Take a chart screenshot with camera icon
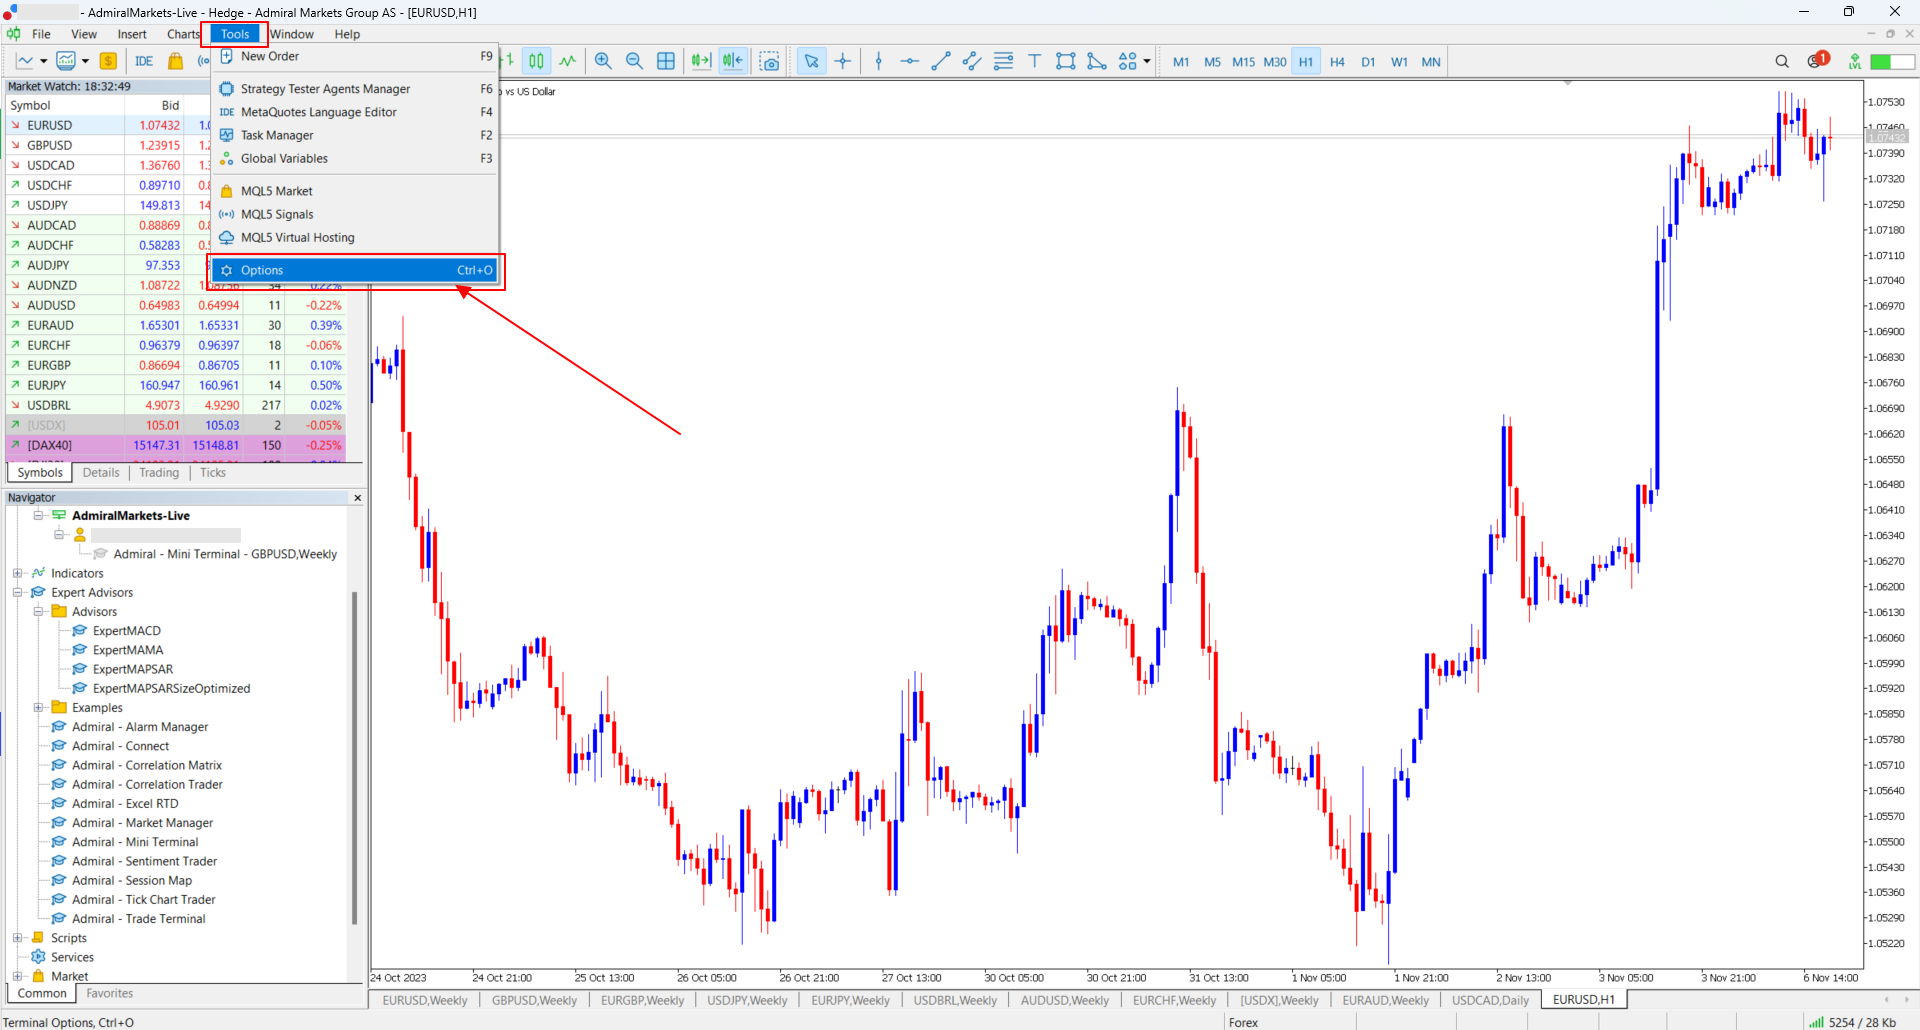The width and height of the screenshot is (1920, 1030). [x=769, y=61]
